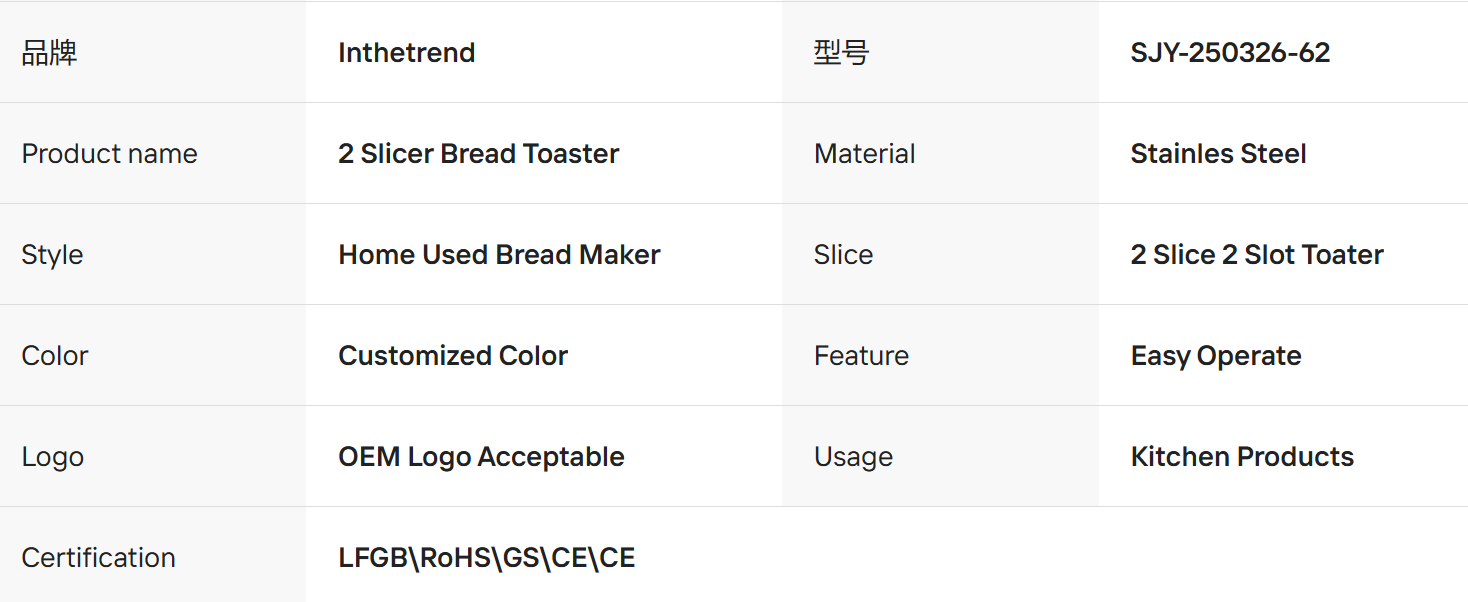Click the LFGB\RoHS\GS\CE\CE certification value
The image size is (1468, 602).
(x=487, y=558)
